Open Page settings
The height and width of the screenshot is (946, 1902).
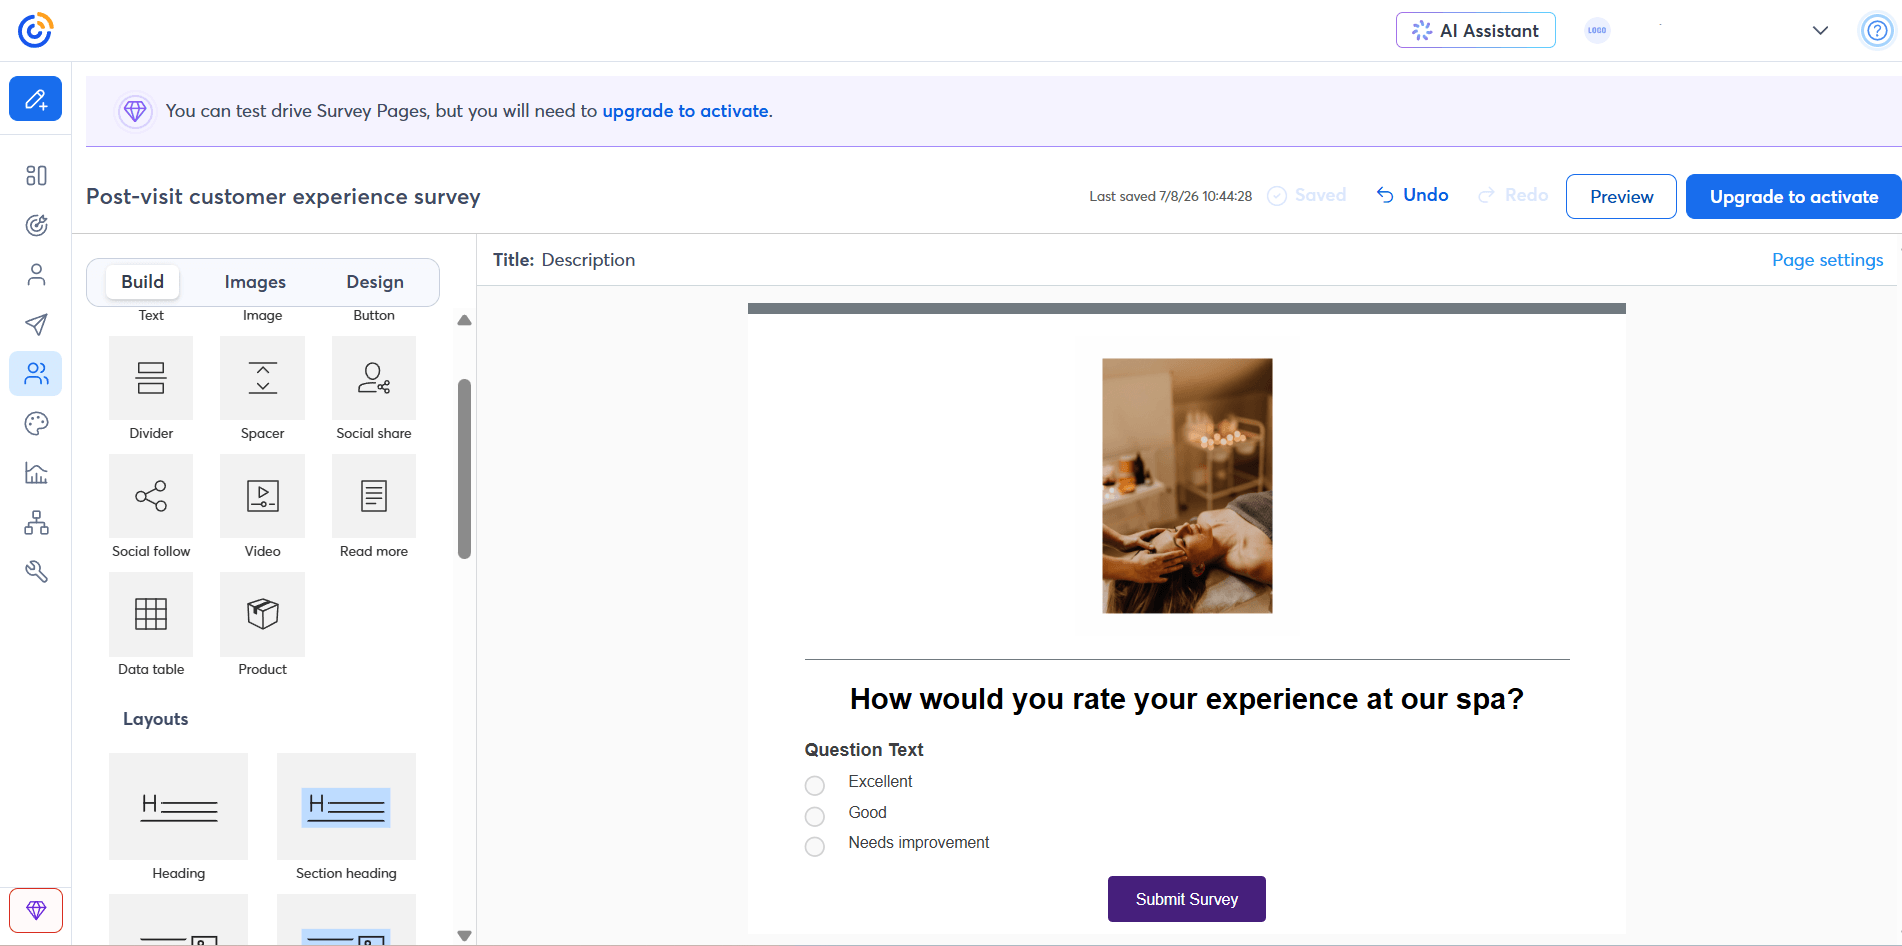tap(1827, 260)
